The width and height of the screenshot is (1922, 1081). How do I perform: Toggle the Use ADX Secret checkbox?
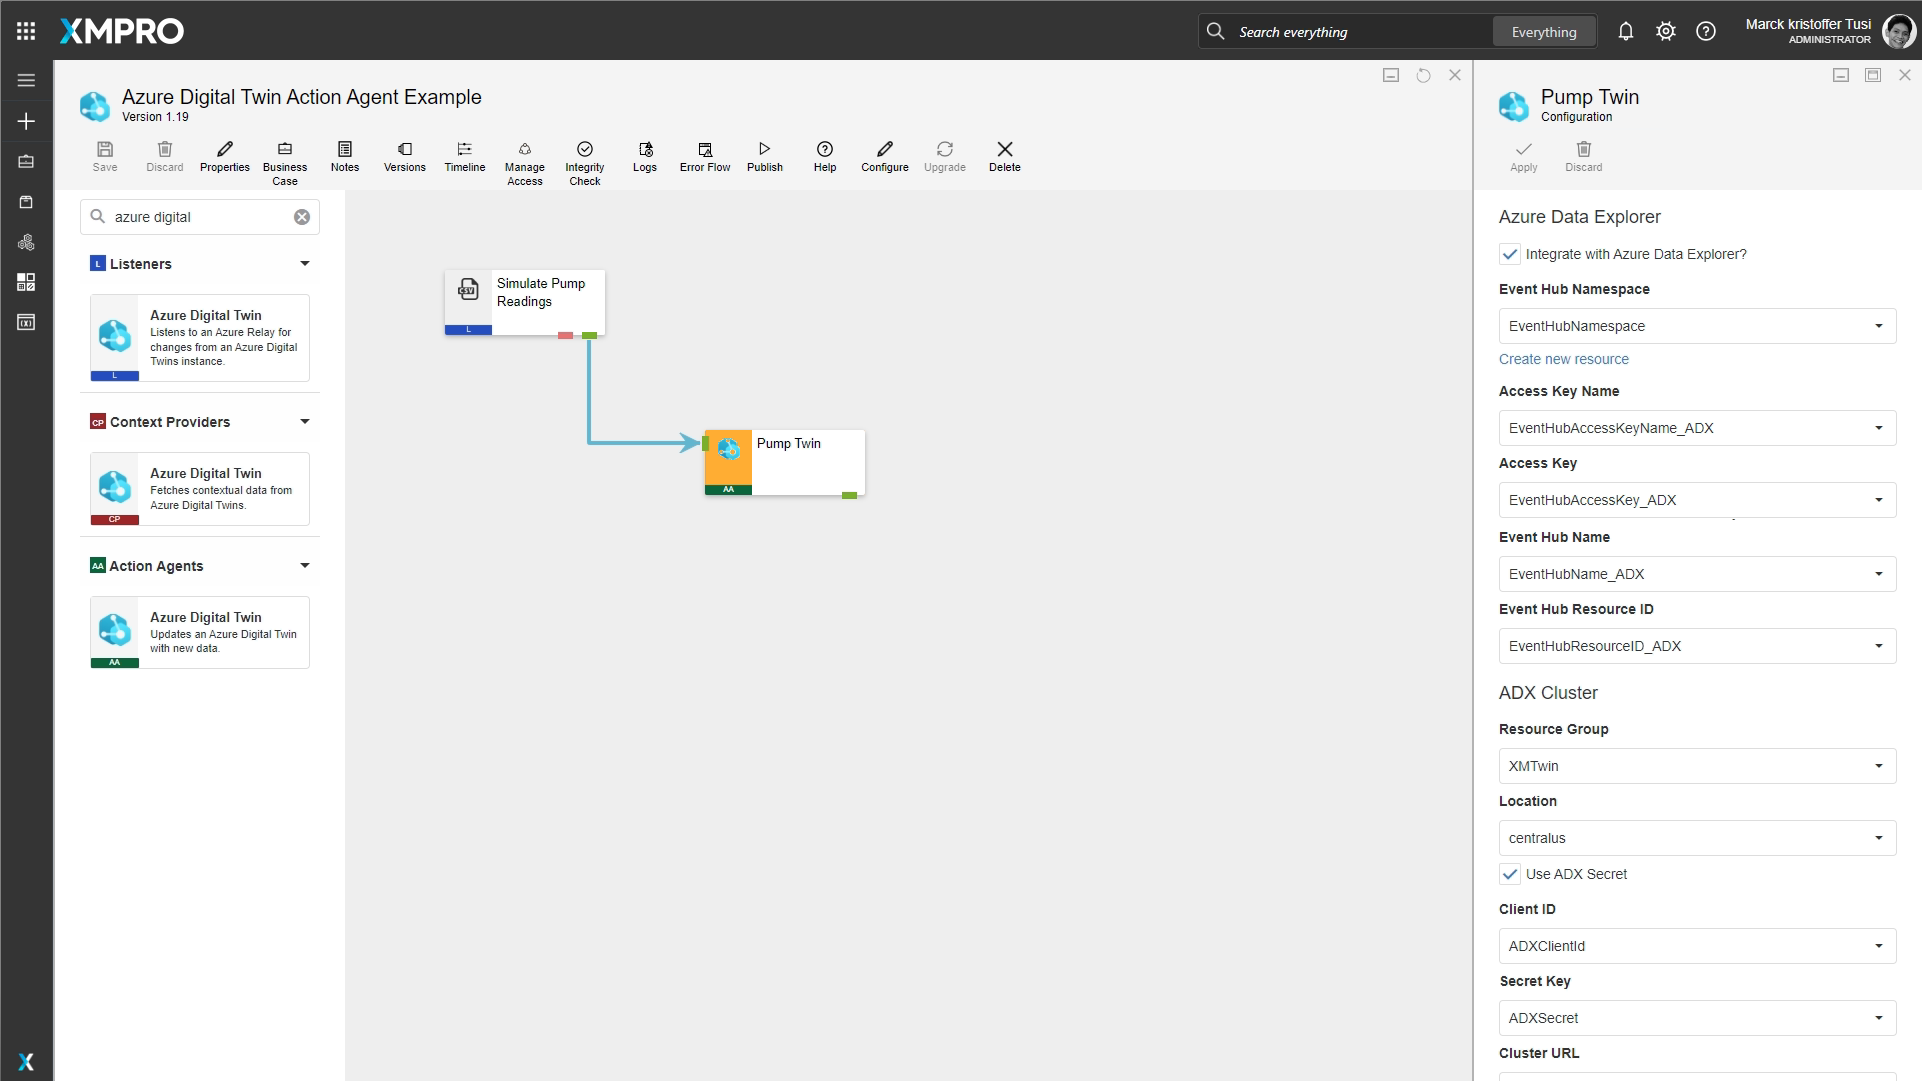click(1510, 874)
